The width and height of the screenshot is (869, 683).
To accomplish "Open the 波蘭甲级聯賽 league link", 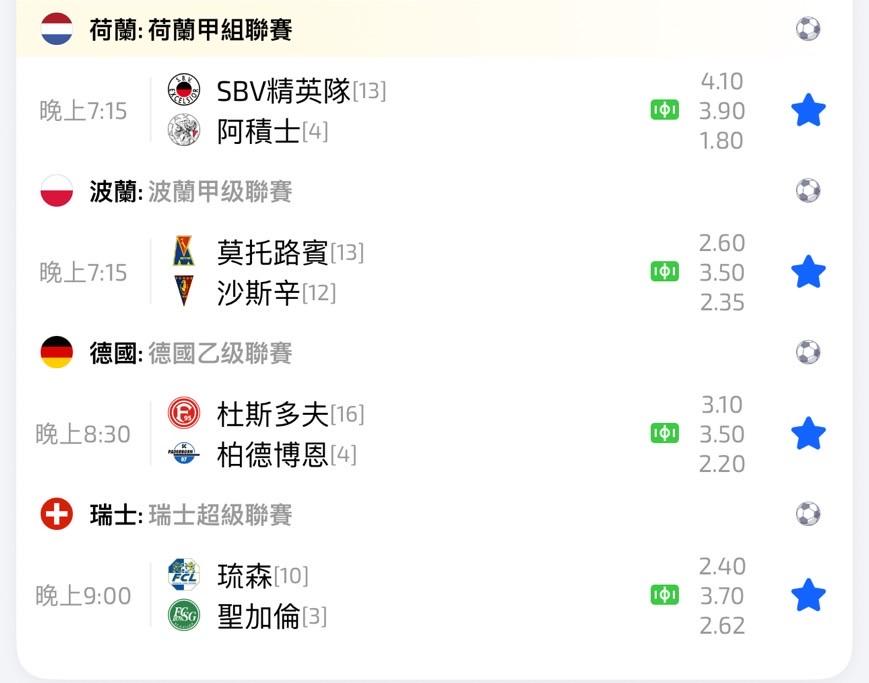I will 220,191.
